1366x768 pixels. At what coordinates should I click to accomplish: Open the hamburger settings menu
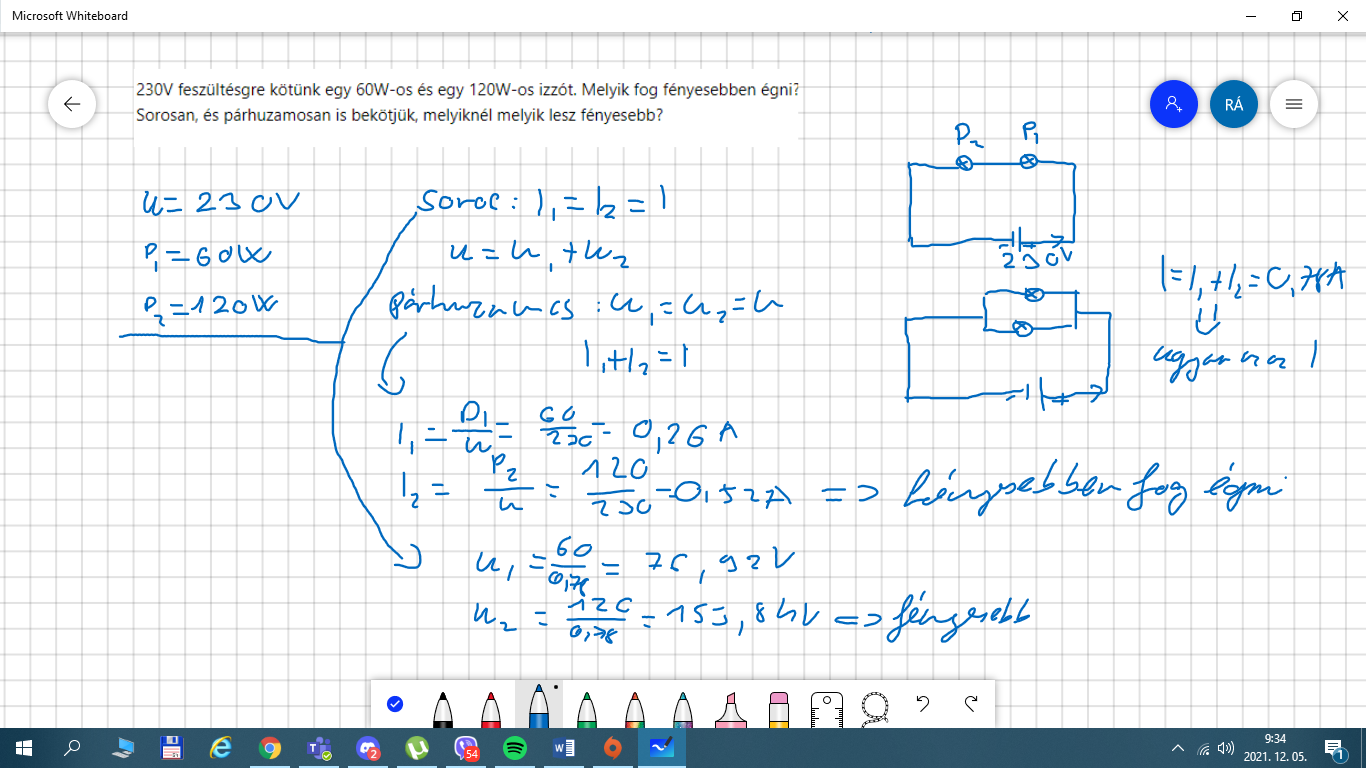pyautogui.click(x=1293, y=104)
